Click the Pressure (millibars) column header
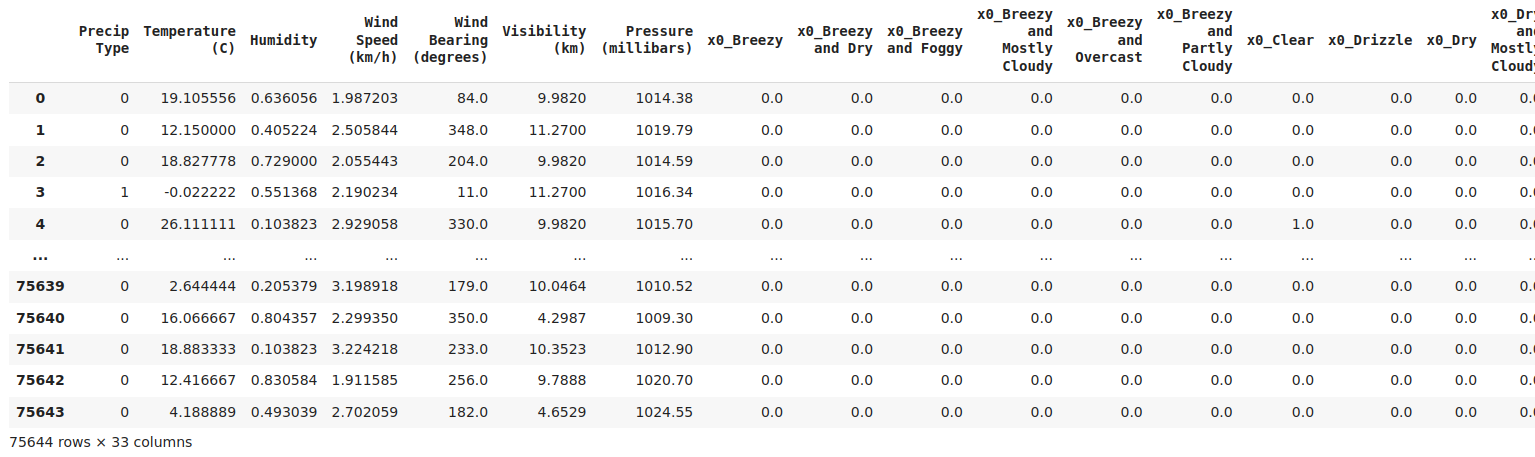The image size is (1535, 457). (646, 40)
